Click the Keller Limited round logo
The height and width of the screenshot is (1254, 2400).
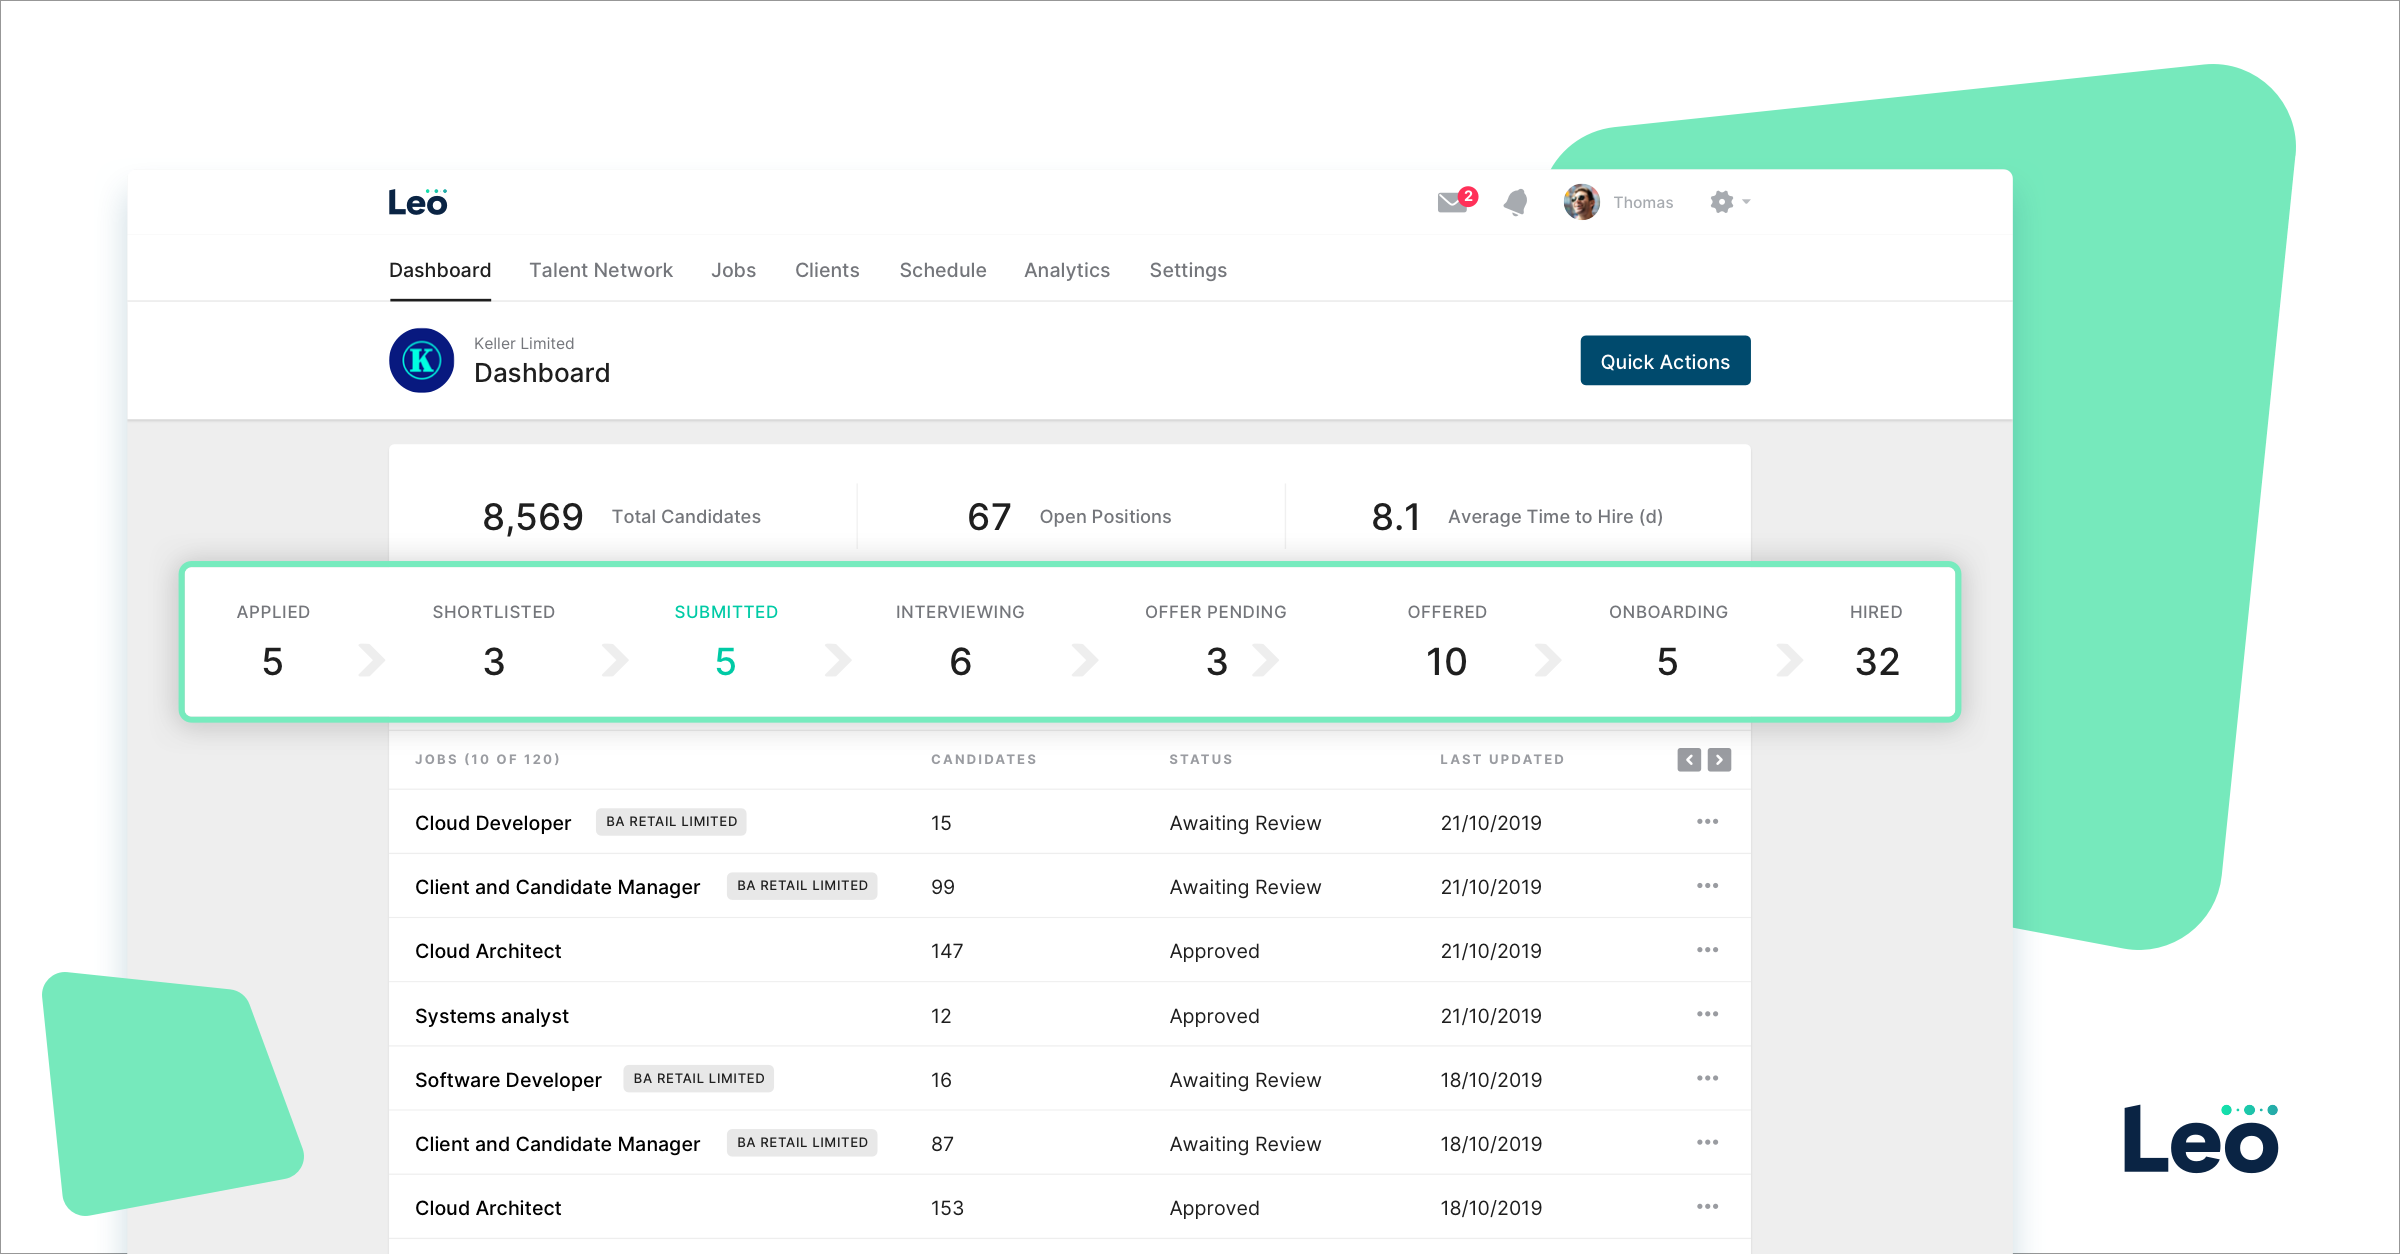click(x=421, y=360)
